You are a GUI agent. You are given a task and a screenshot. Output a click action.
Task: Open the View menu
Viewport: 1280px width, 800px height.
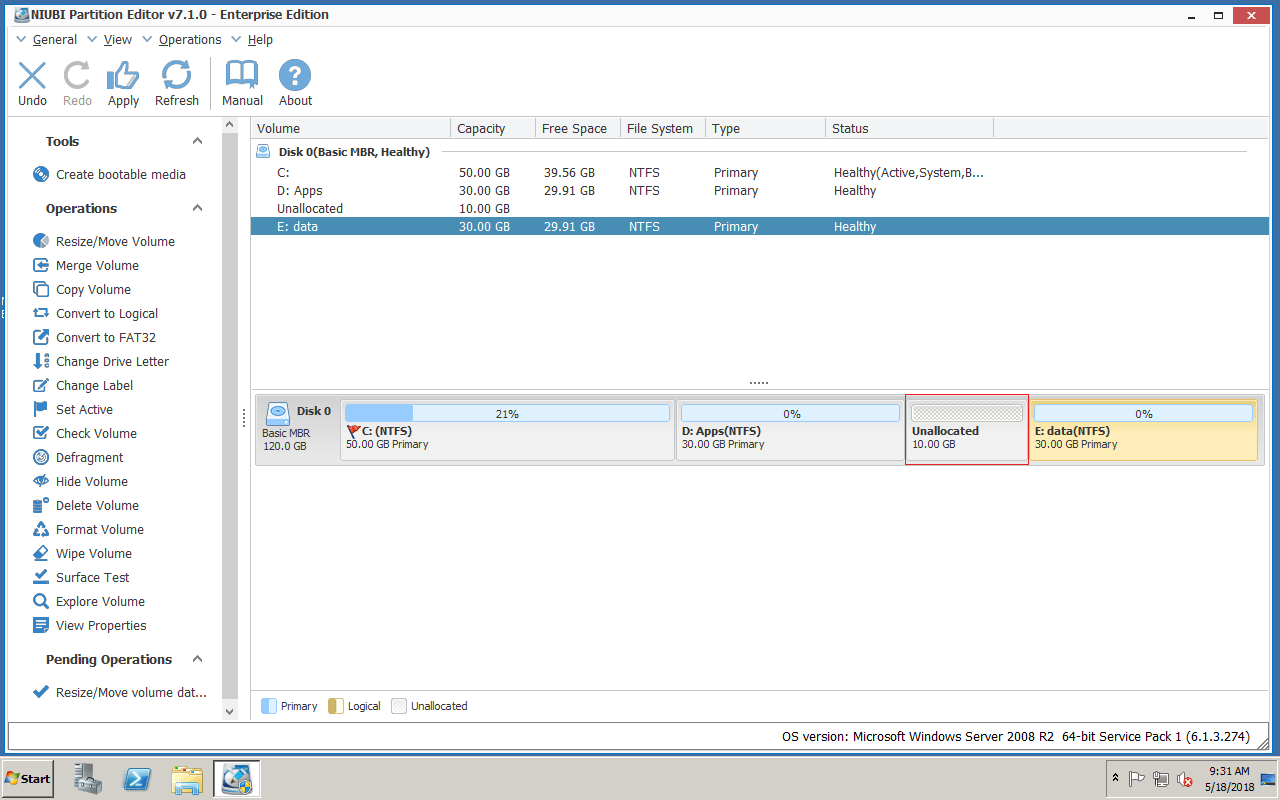click(117, 39)
